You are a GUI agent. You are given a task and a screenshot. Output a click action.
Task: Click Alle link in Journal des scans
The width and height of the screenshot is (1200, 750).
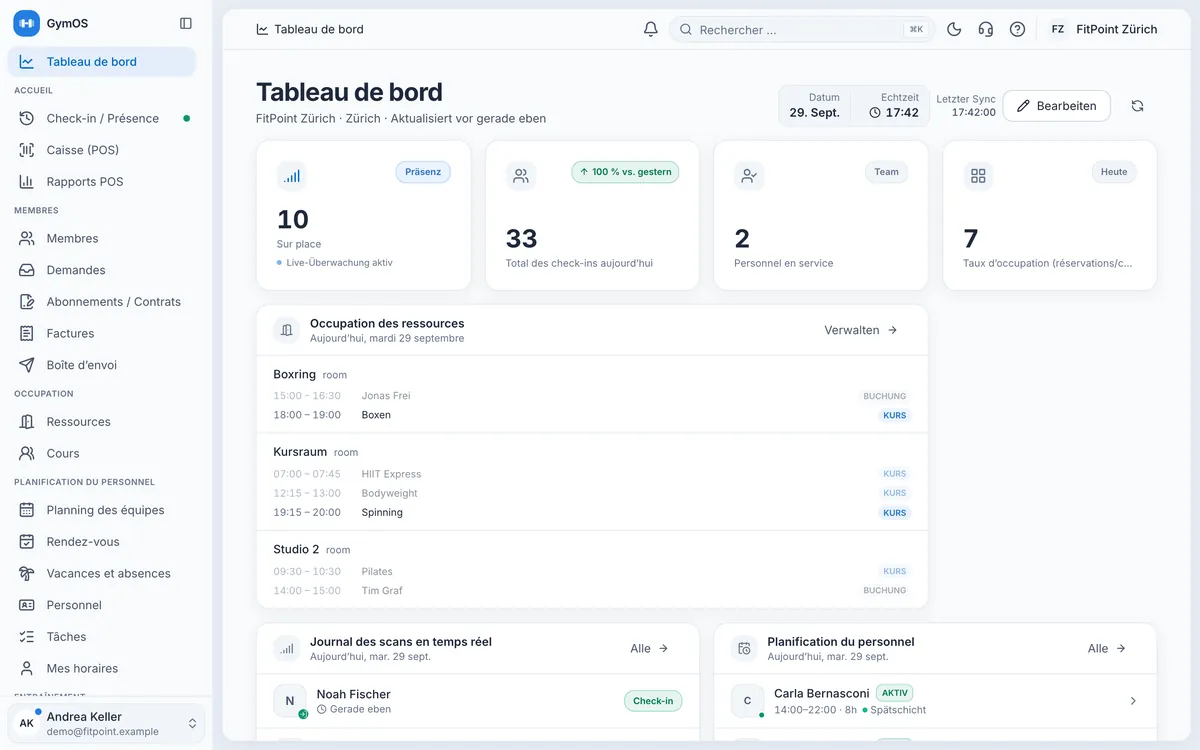(x=649, y=649)
